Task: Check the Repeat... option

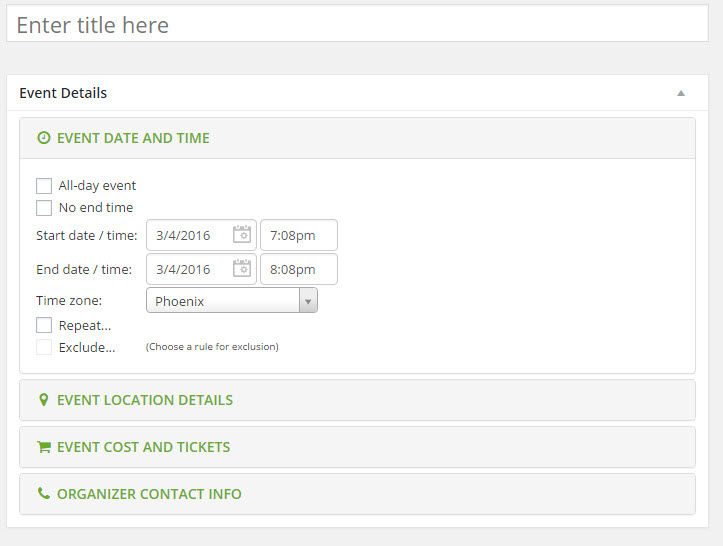Action: (44, 325)
